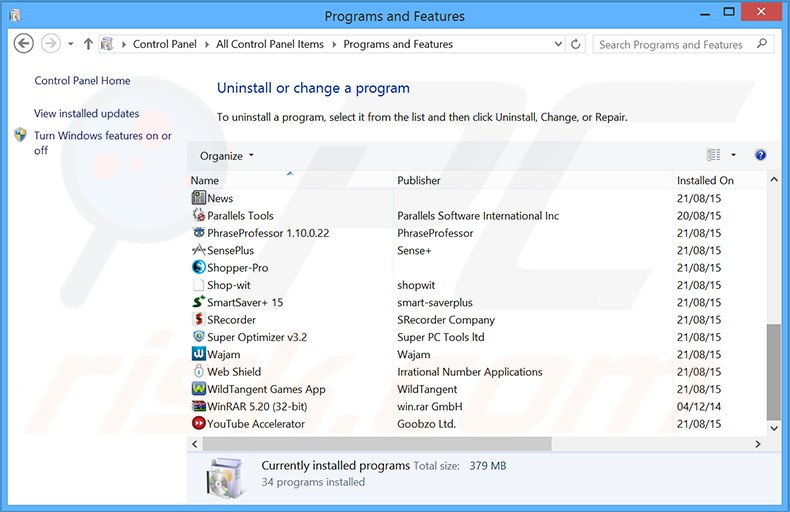Select the Super Optimizer v3.2 entry
Viewport: 790px width, 512px height.
[x=257, y=337]
